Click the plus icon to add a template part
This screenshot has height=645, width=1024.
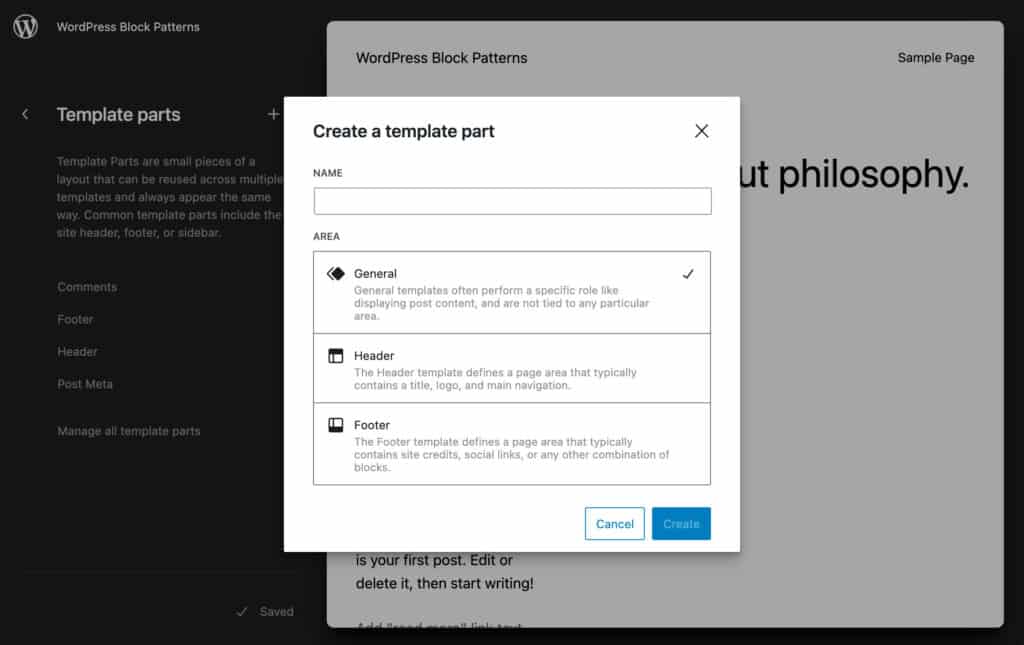pyautogui.click(x=273, y=114)
